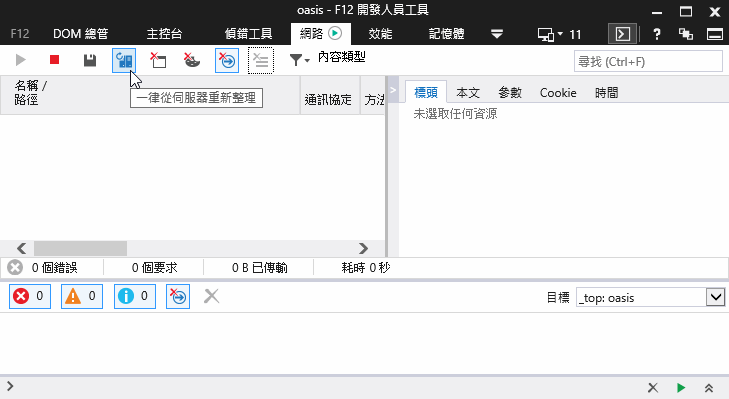Click the 0 B 已傳輸 status text
729x399 pixels.
259,268
